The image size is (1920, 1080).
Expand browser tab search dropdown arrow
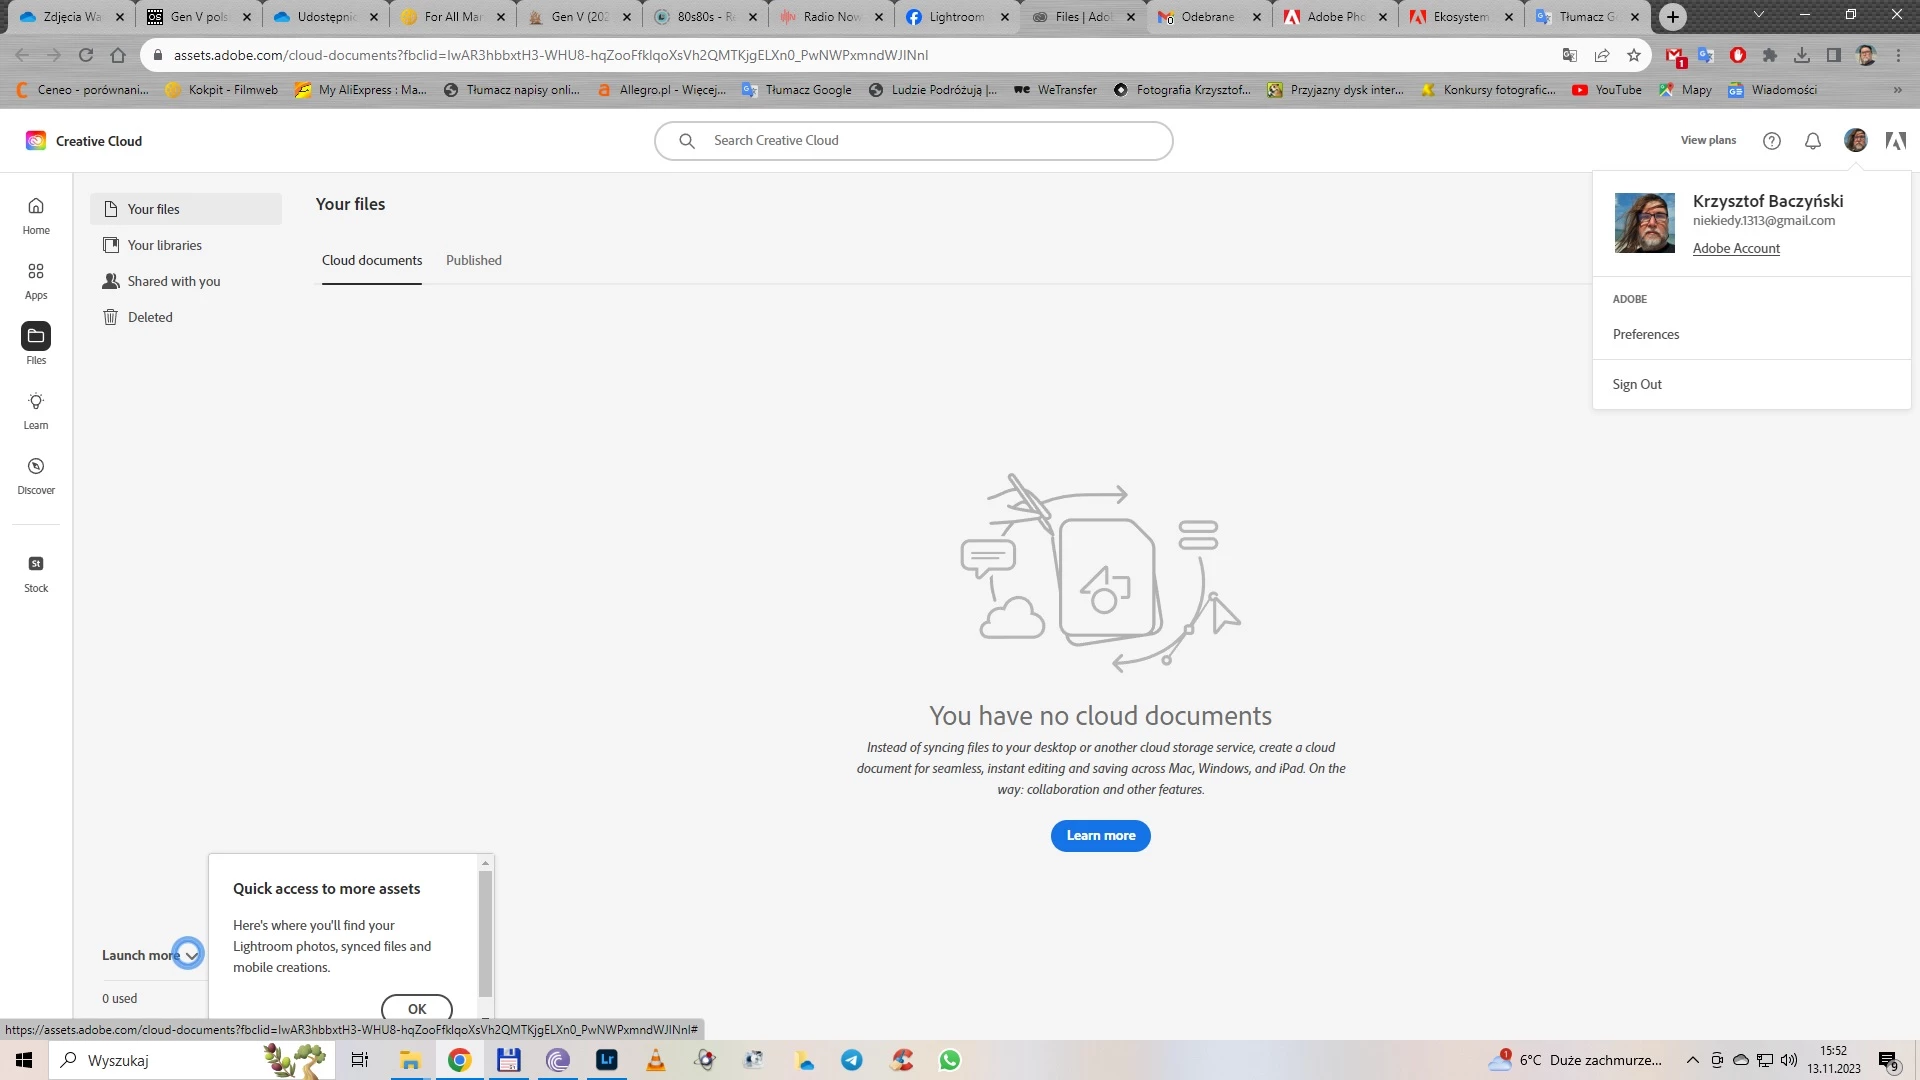click(x=1759, y=16)
